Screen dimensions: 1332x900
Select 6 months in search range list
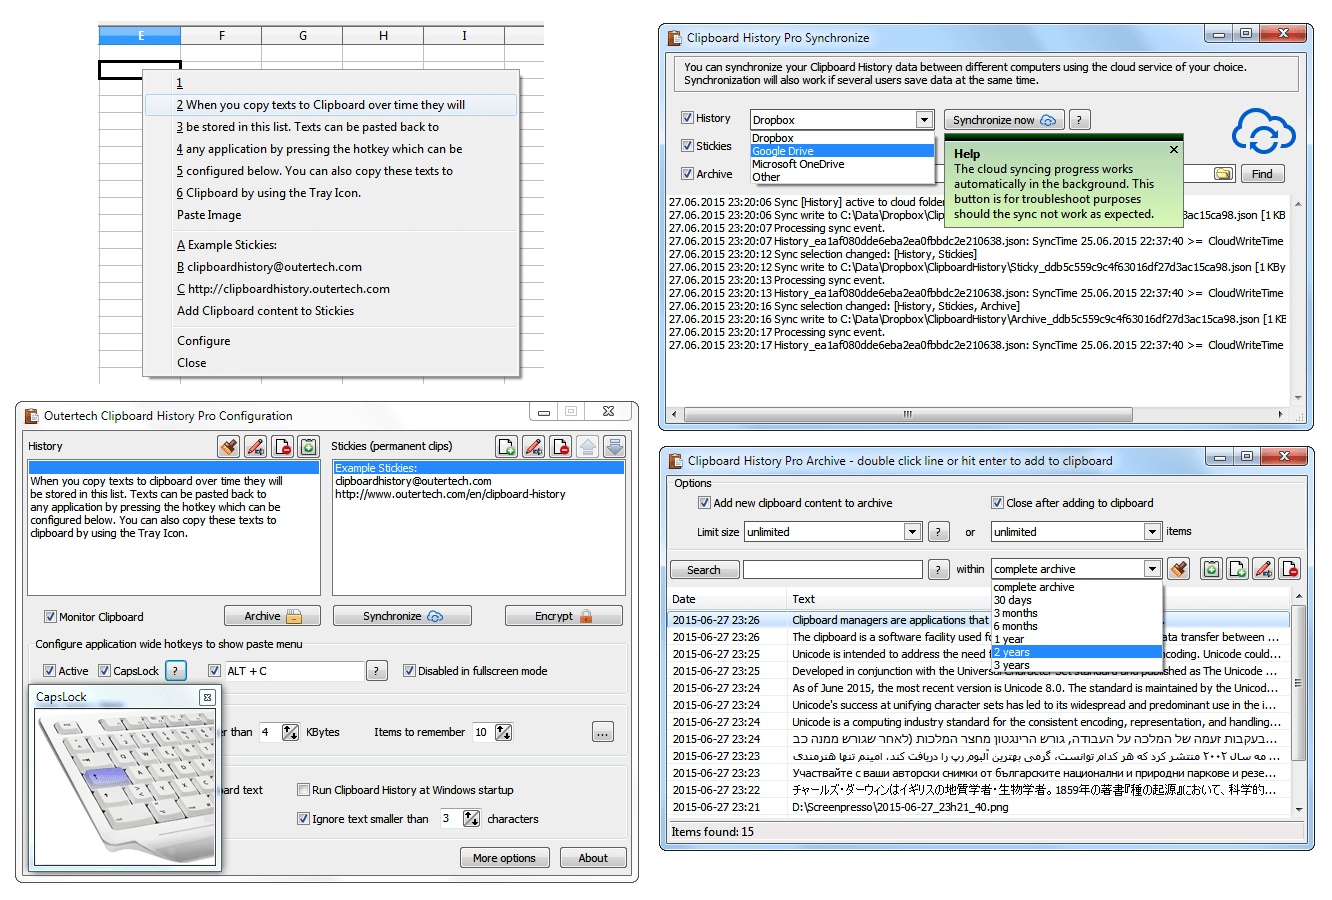click(1077, 626)
